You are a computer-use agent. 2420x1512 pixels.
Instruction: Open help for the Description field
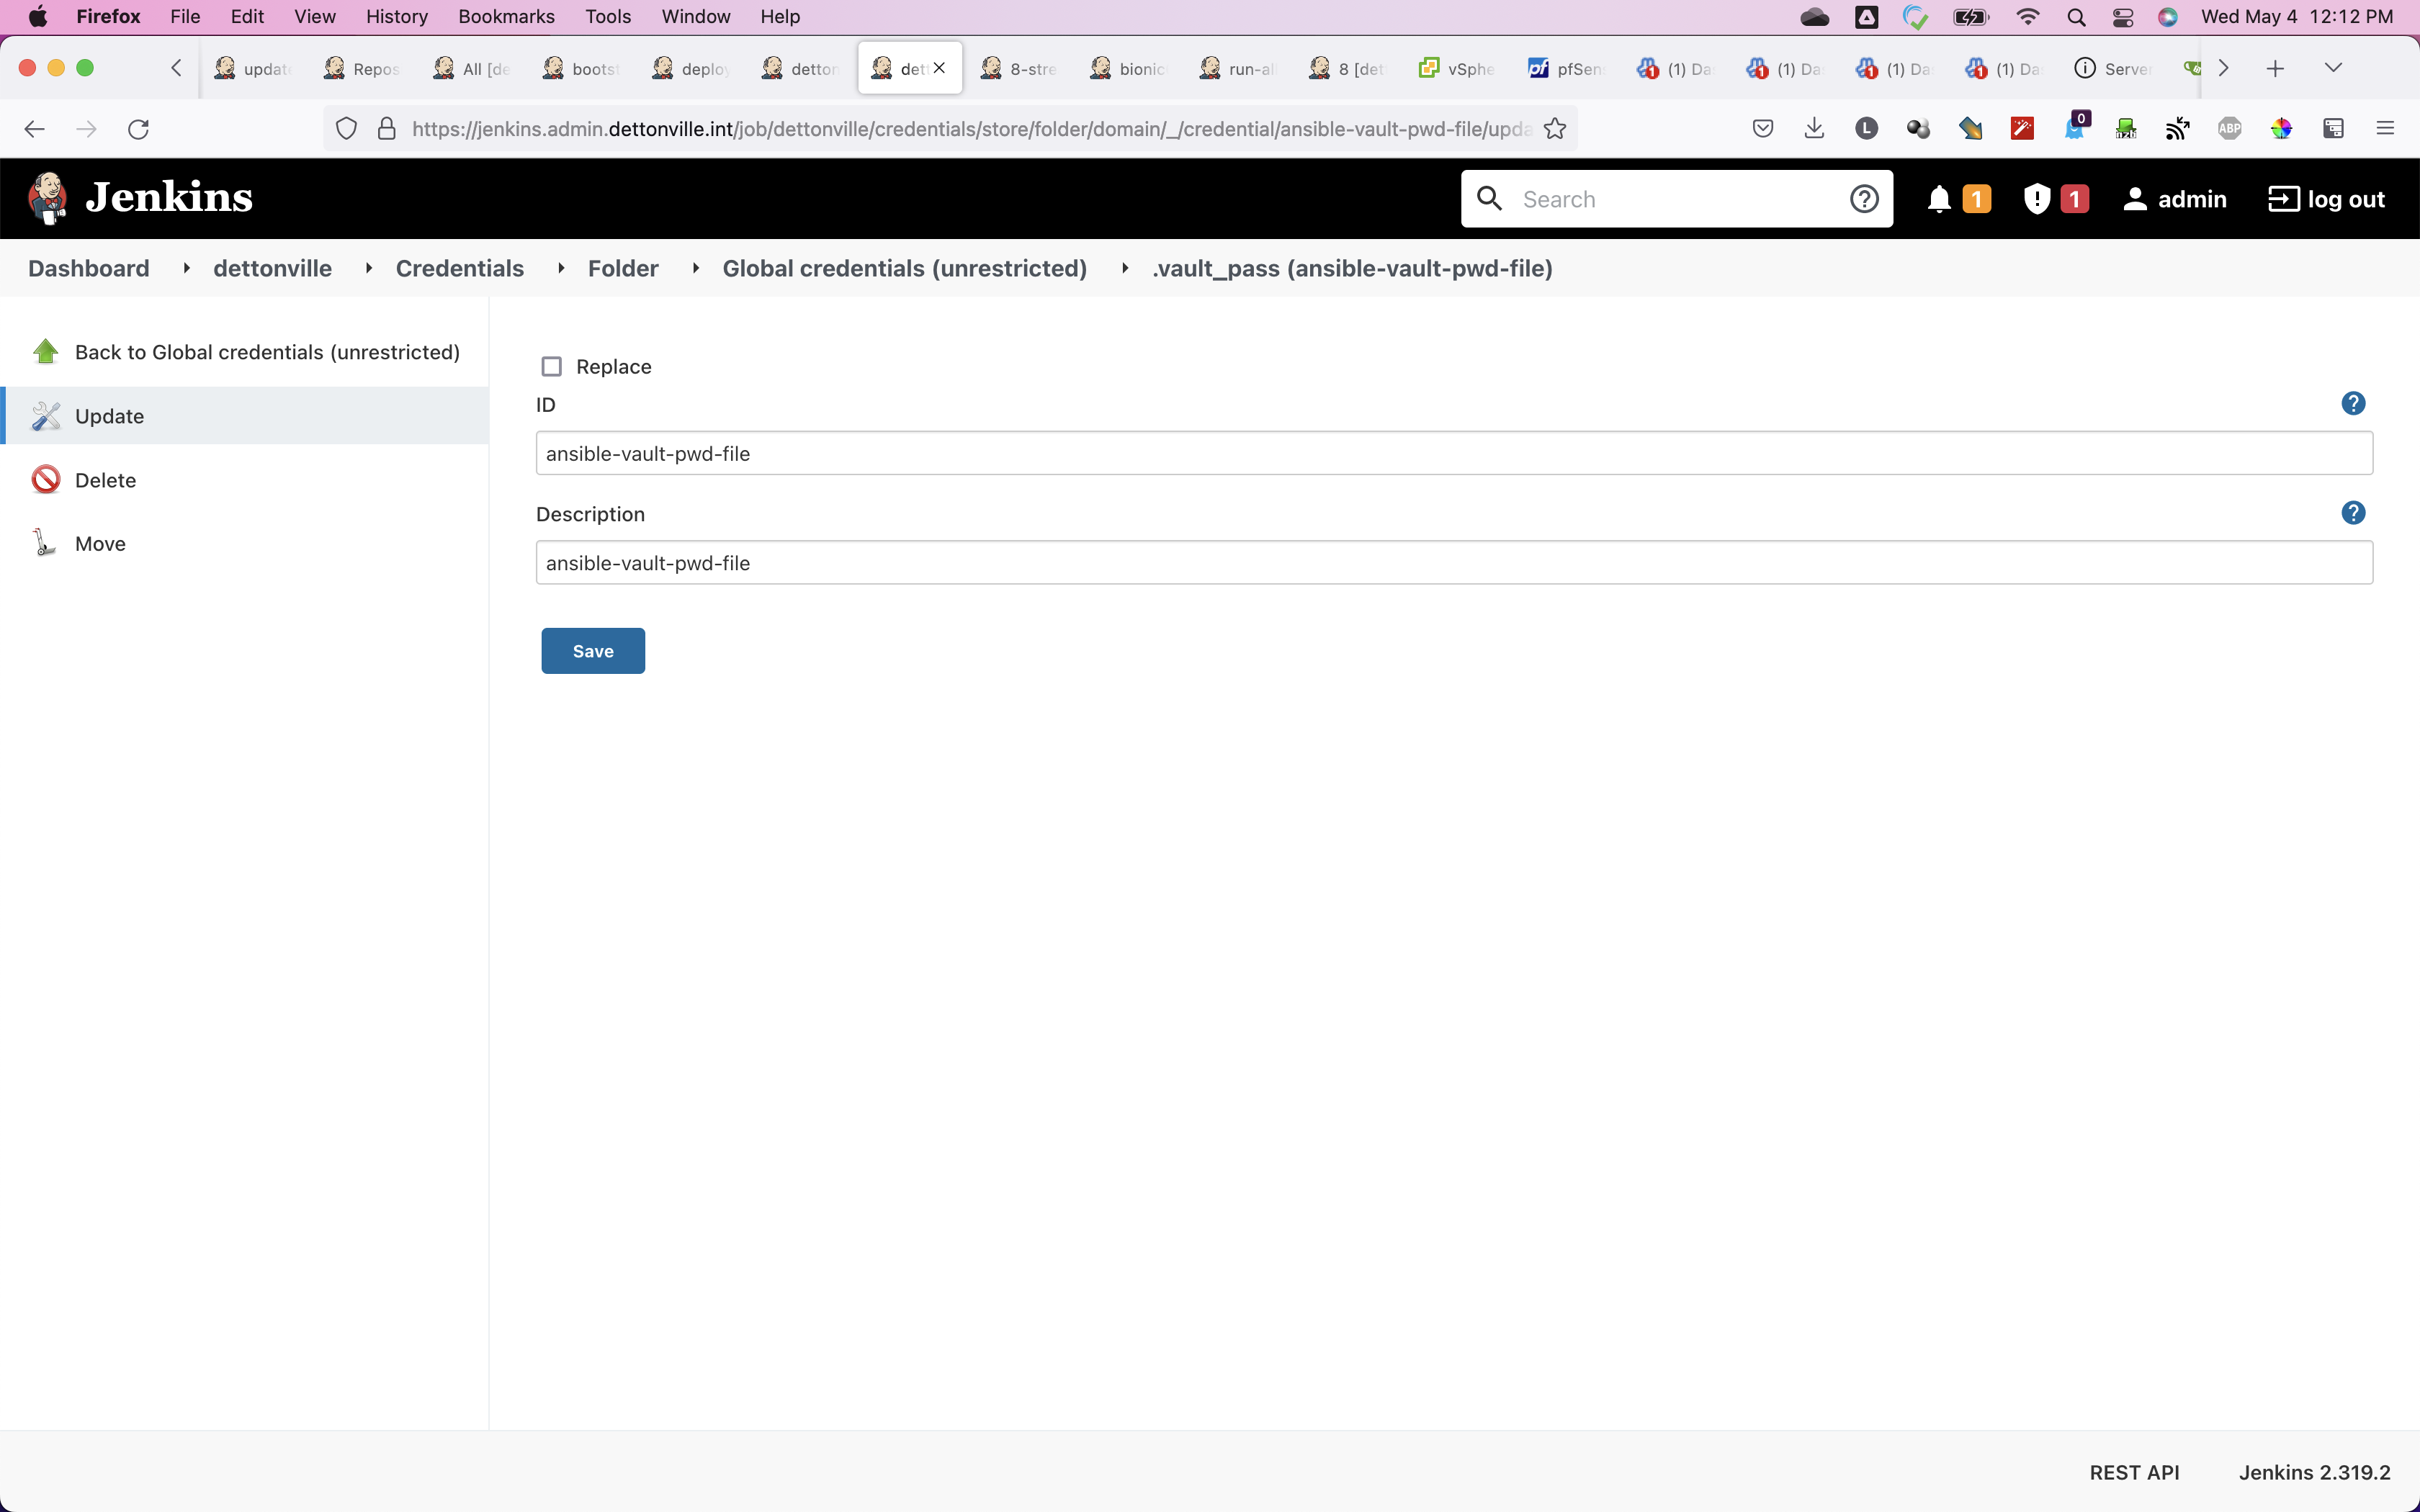pos(2352,513)
